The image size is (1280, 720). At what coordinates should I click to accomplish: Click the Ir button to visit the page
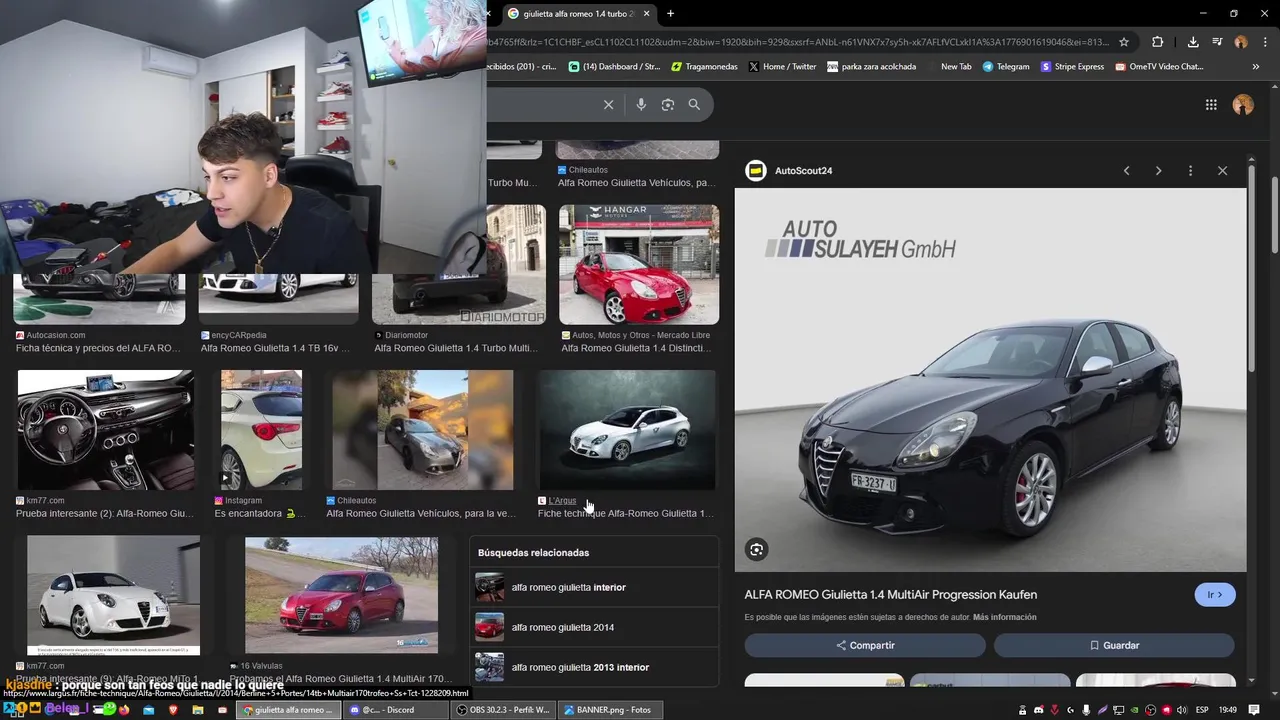[x=1215, y=594]
